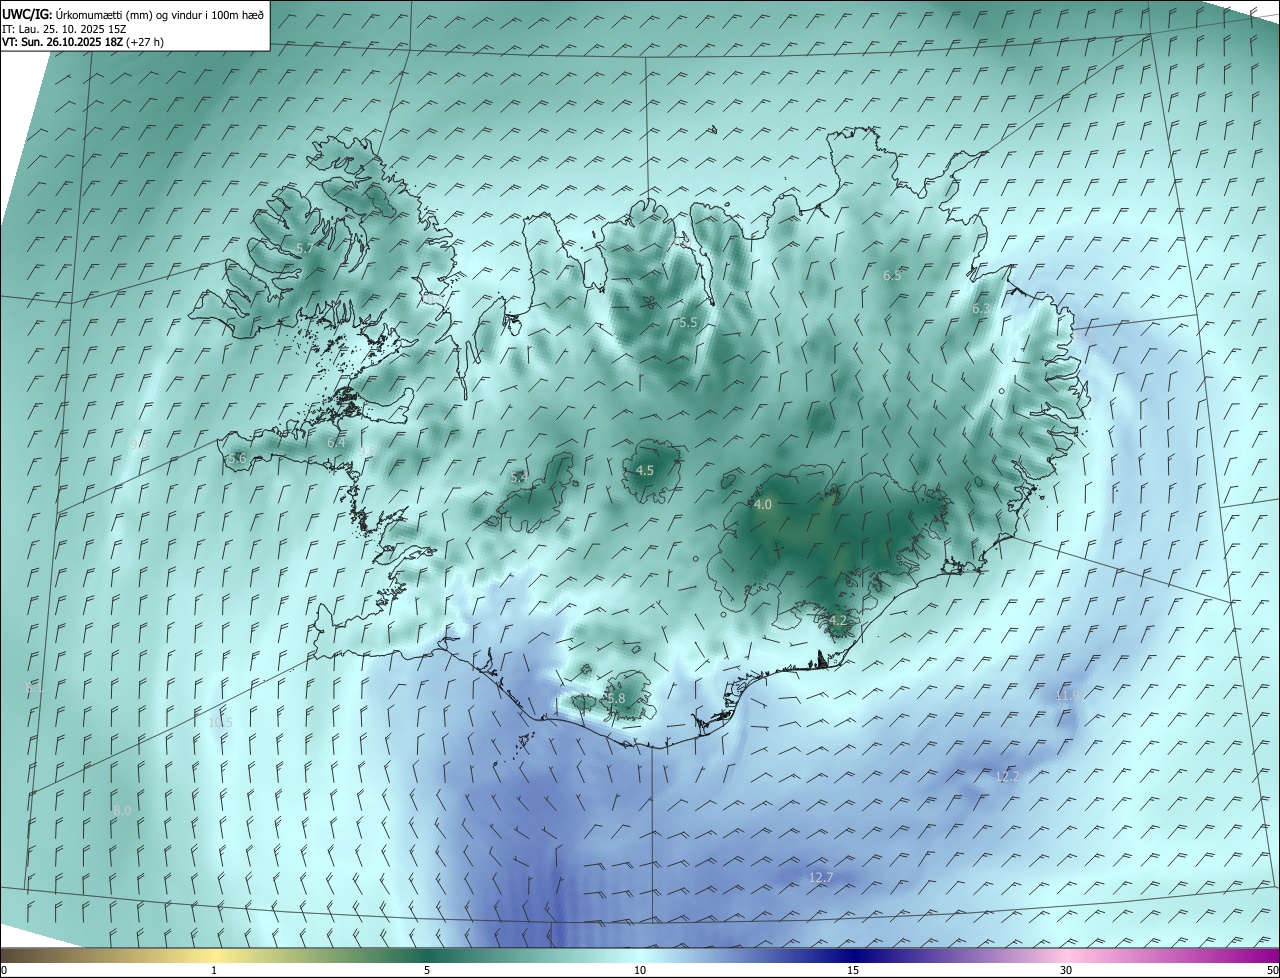The height and width of the screenshot is (978, 1280).
Task: Click the 1 tick on the color scale
Action: [214, 970]
